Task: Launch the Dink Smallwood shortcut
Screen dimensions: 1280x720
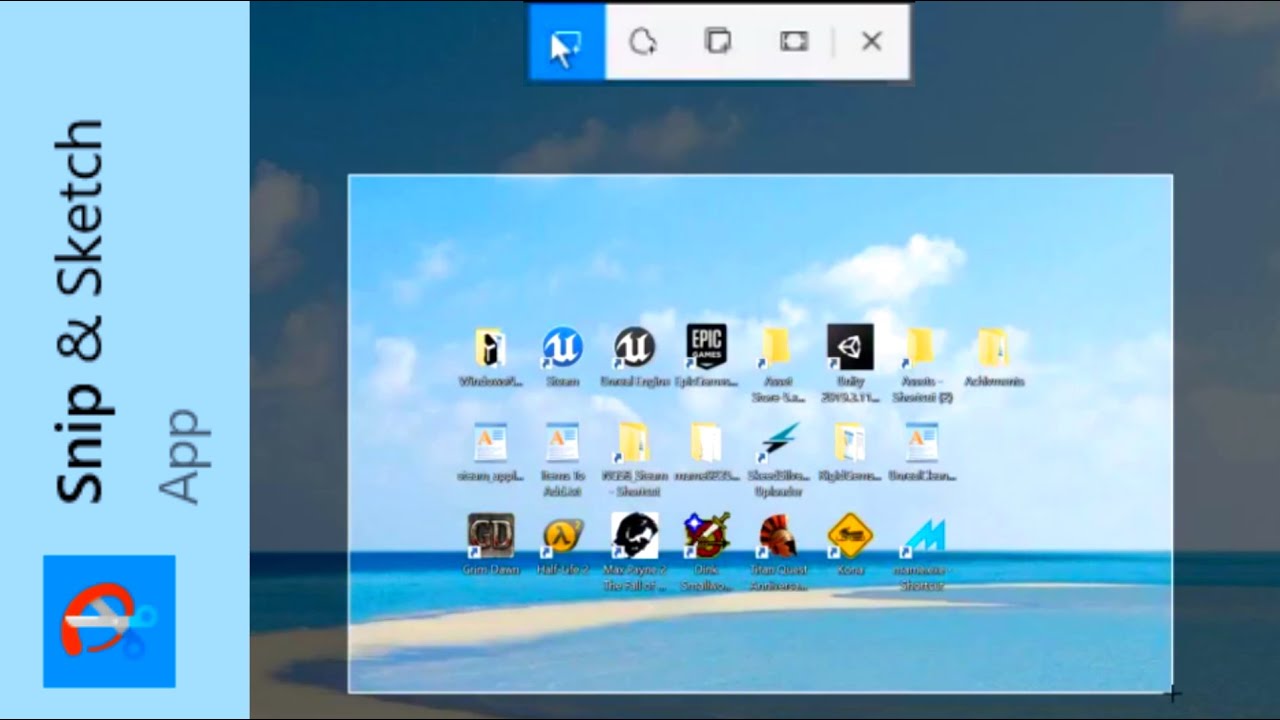Action: click(706, 552)
